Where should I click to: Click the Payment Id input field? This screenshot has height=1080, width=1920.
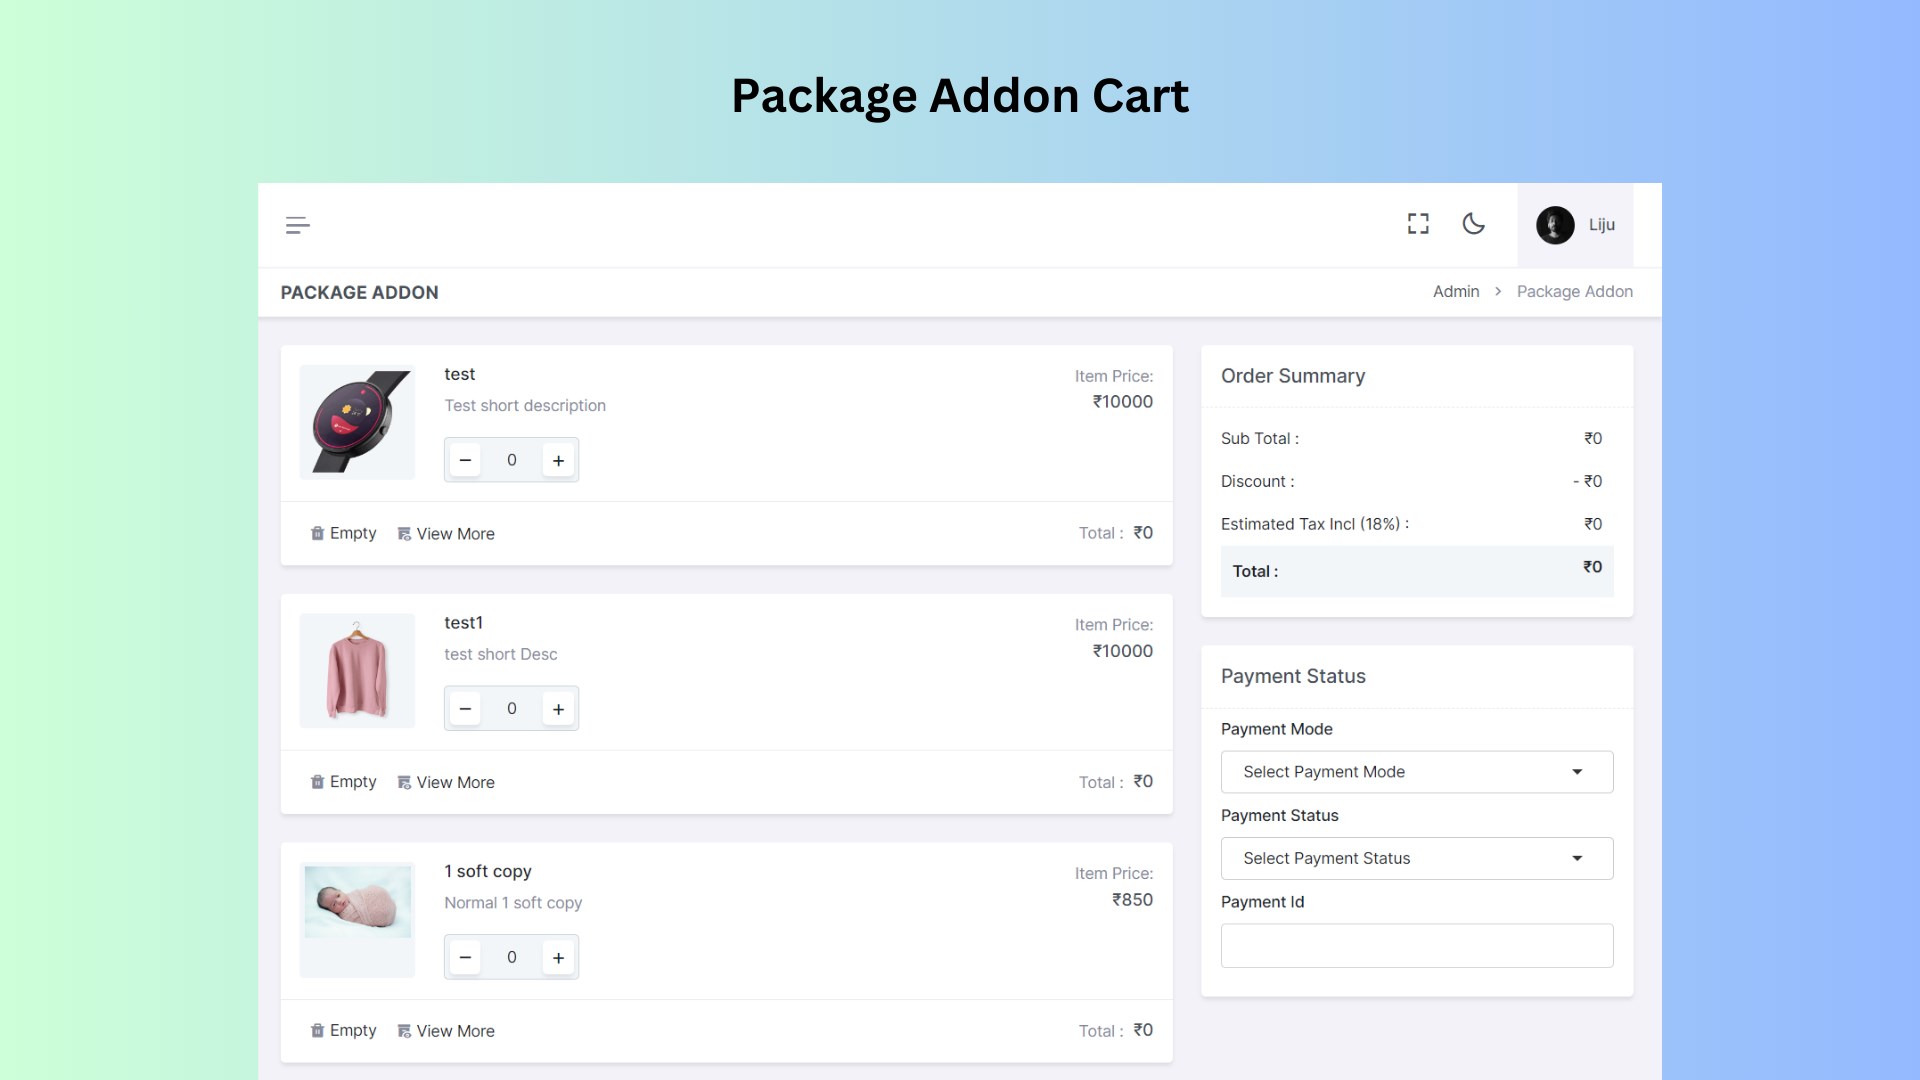click(1416, 945)
